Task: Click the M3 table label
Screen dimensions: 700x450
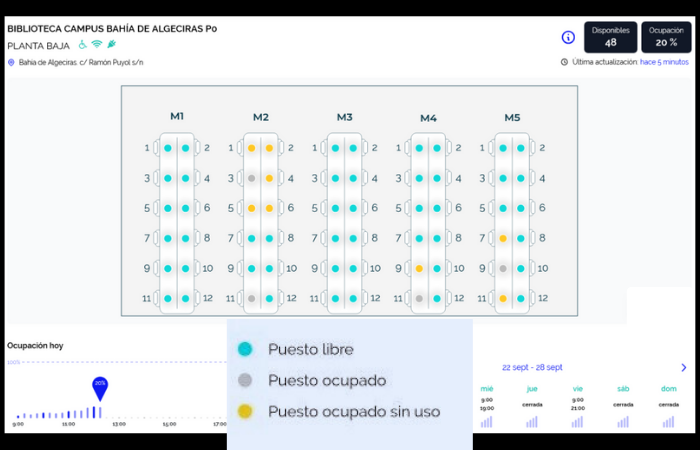Action: click(344, 117)
